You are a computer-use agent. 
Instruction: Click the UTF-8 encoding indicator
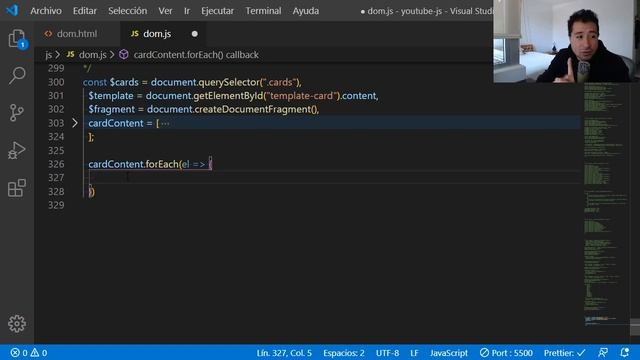coord(387,353)
